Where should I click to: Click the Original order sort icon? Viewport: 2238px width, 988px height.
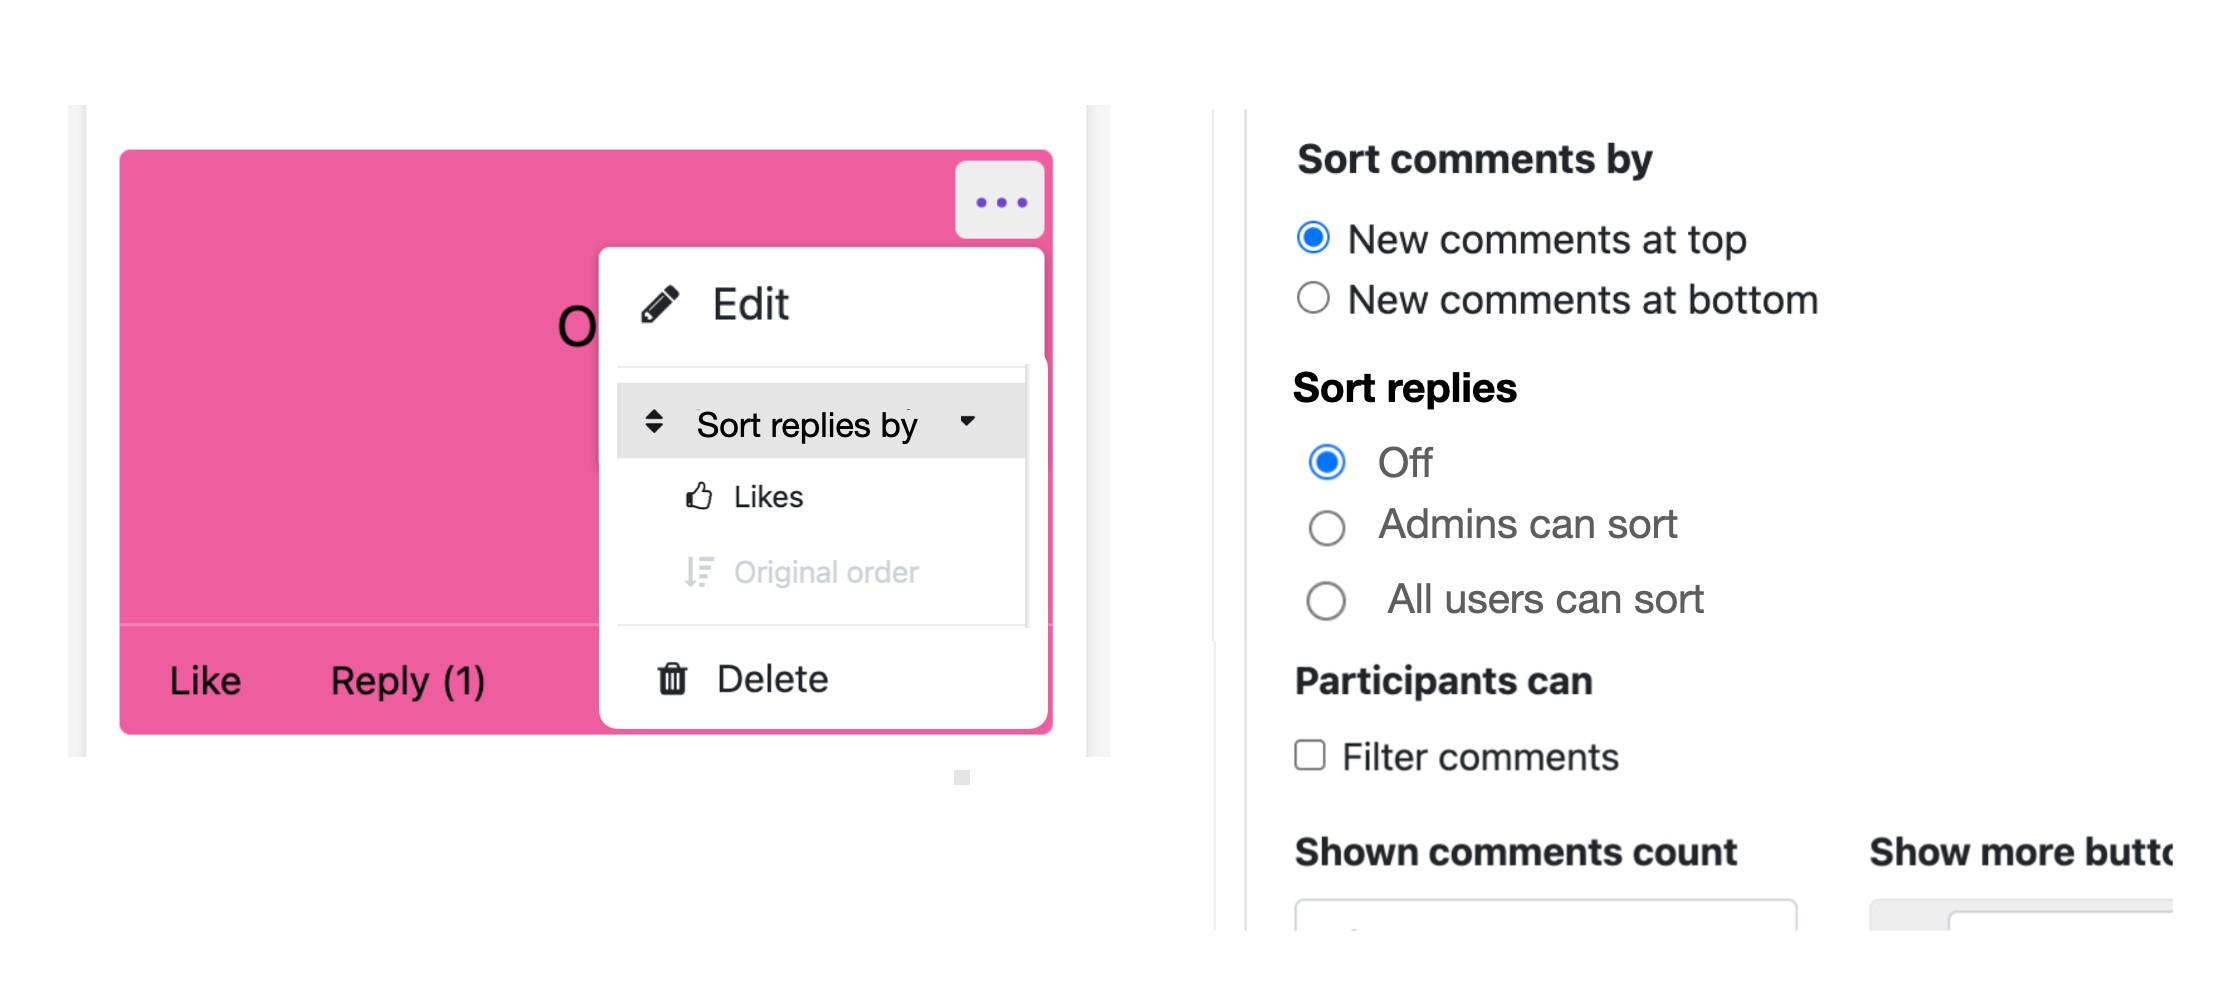click(699, 572)
